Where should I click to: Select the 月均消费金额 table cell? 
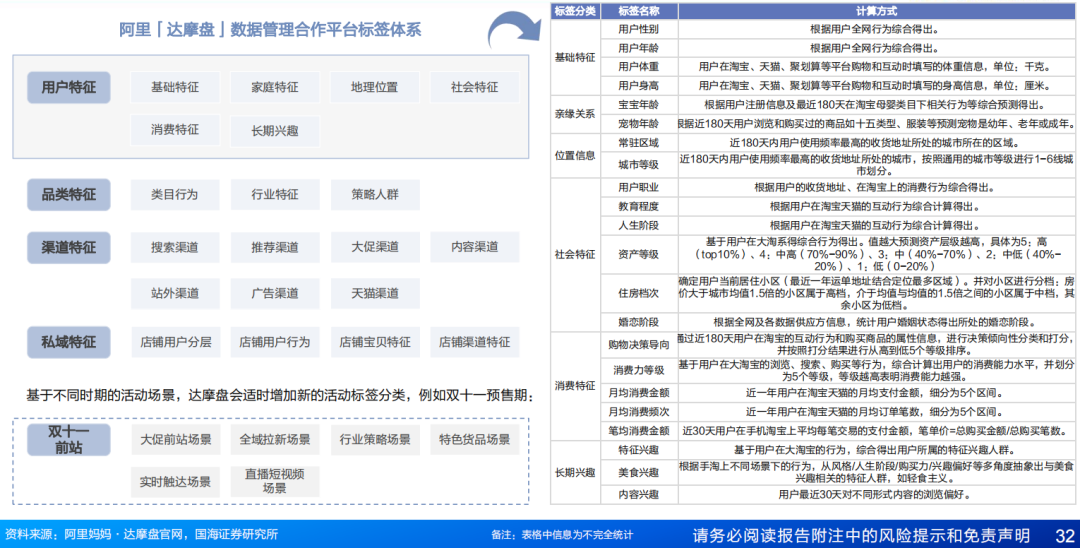point(638,392)
